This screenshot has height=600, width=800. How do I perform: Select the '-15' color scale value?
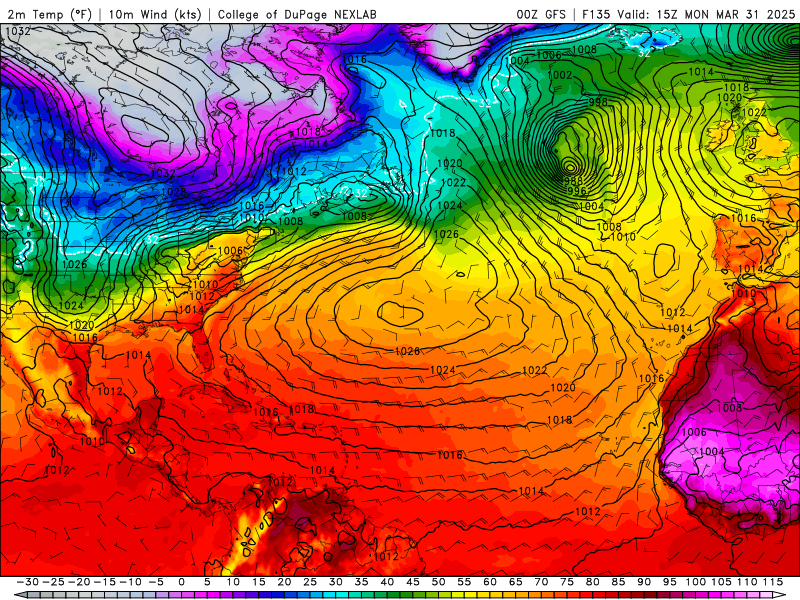(x=105, y=582)
